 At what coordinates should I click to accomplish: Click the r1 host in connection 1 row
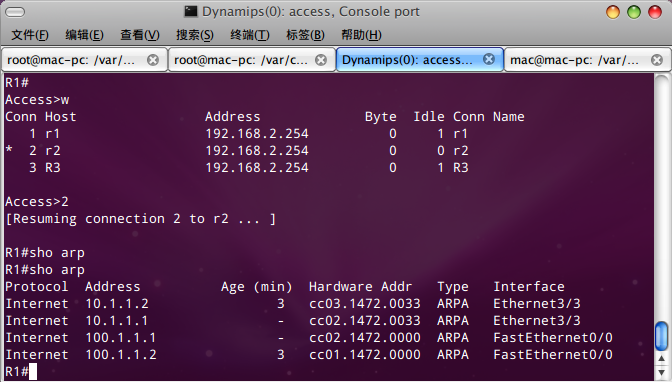coord(52,134)
